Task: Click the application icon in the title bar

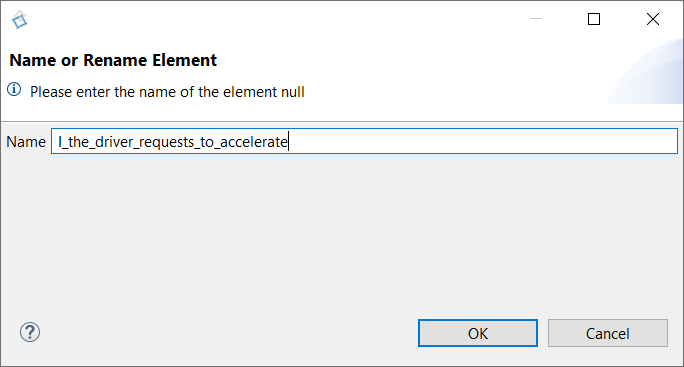Action: [x=20, y=20]
